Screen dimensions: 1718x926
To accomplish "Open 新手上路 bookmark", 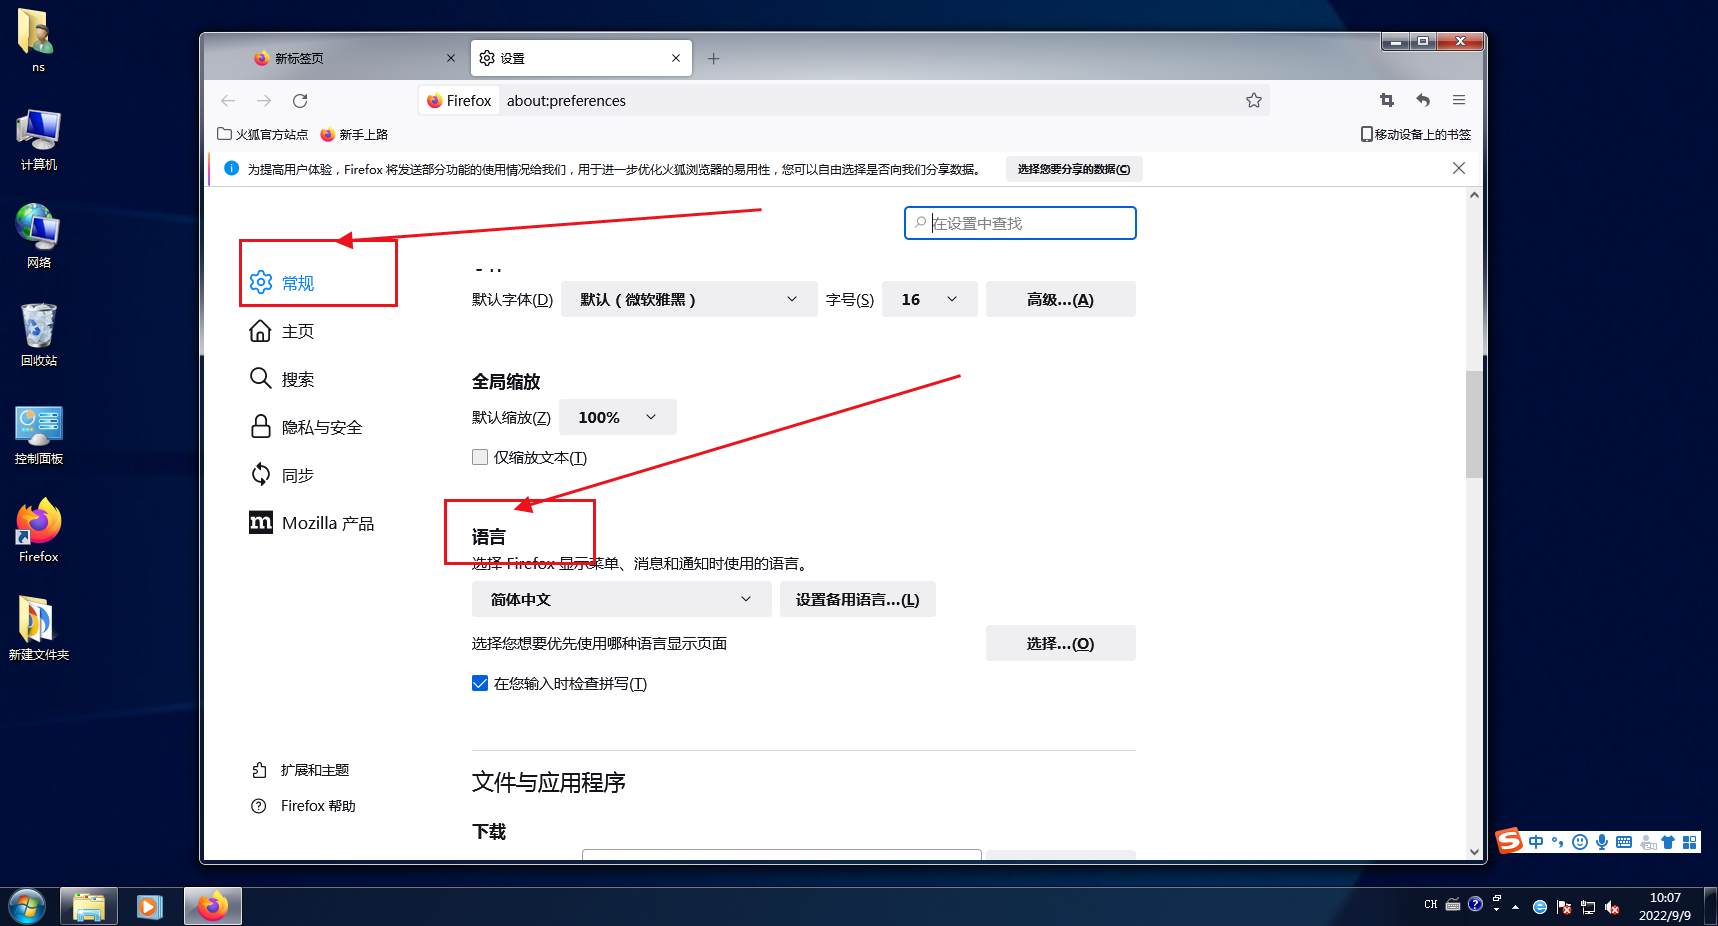I will point(354,134).
